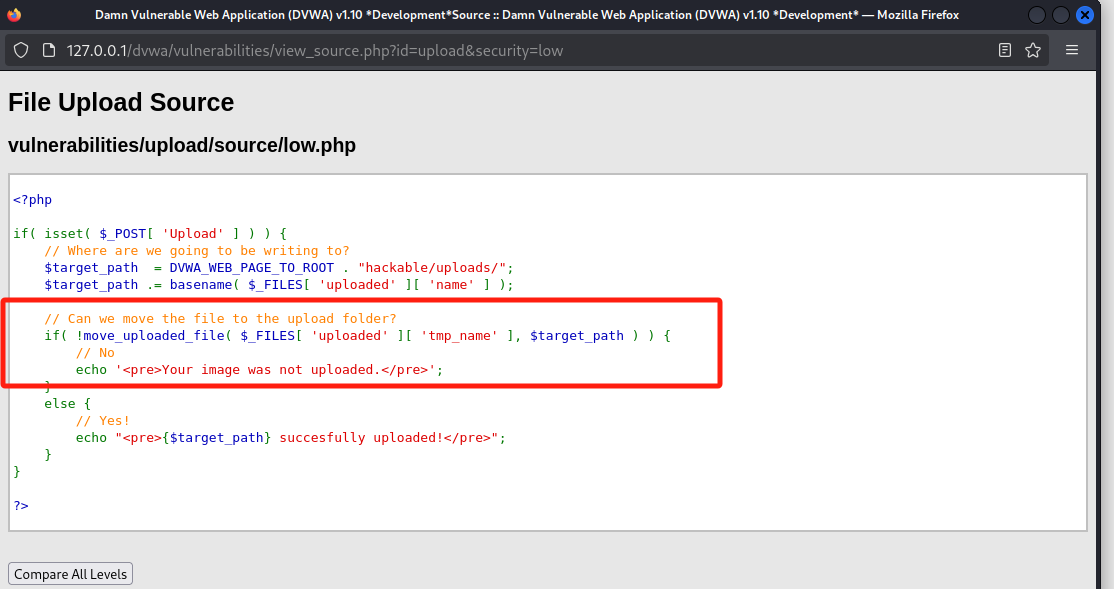1114x589 pixels.
Task: Click the isset $_POST 'Upload' line
Action: tap(150, 234)
